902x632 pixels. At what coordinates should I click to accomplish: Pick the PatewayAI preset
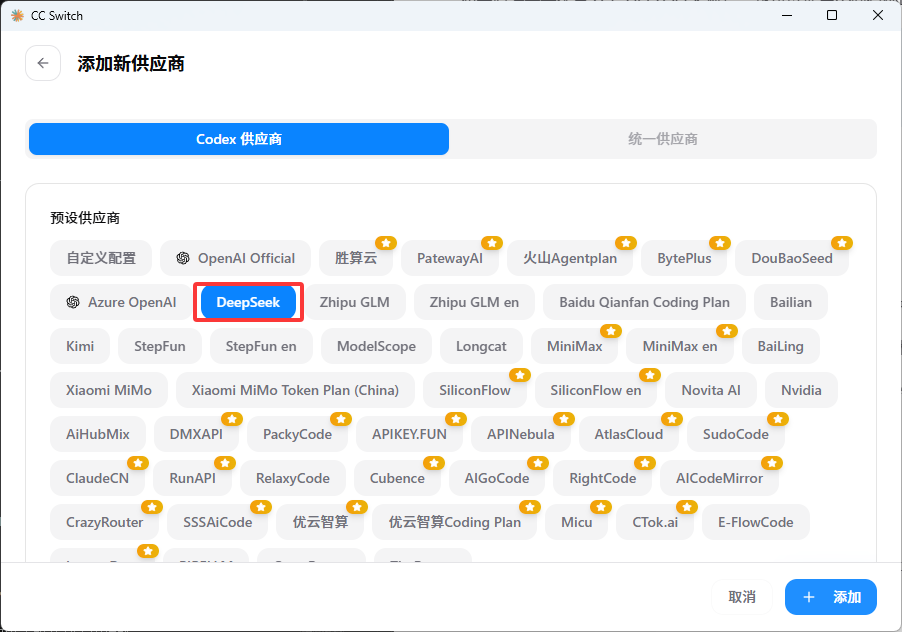click(450, 258)
